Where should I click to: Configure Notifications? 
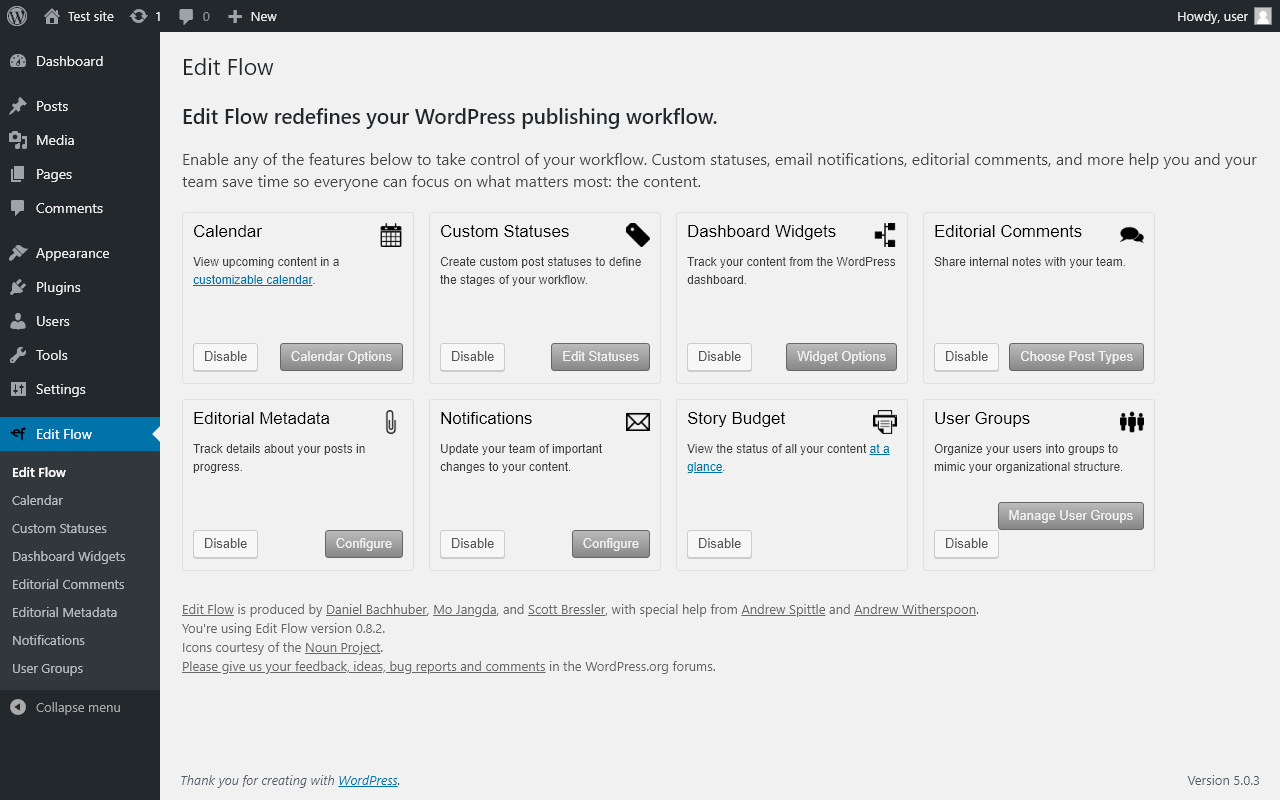coord(611,544)
